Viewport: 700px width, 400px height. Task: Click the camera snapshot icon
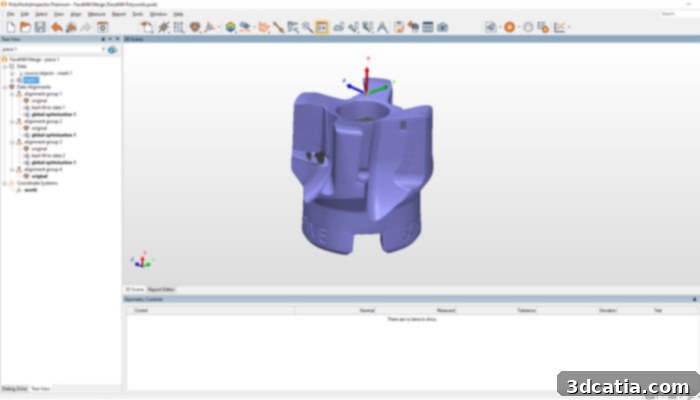pos(442,27)
